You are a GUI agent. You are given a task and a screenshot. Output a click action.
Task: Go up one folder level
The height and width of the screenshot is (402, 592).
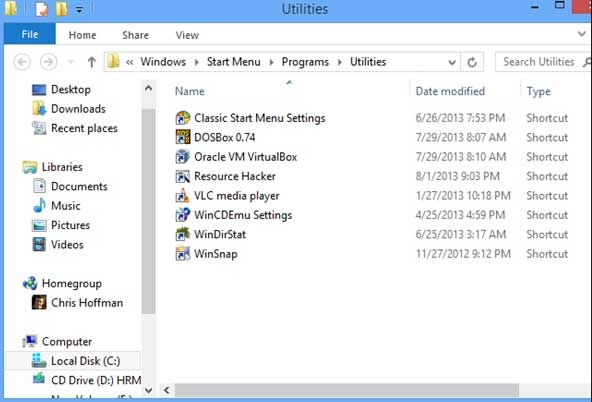[91, 62]
